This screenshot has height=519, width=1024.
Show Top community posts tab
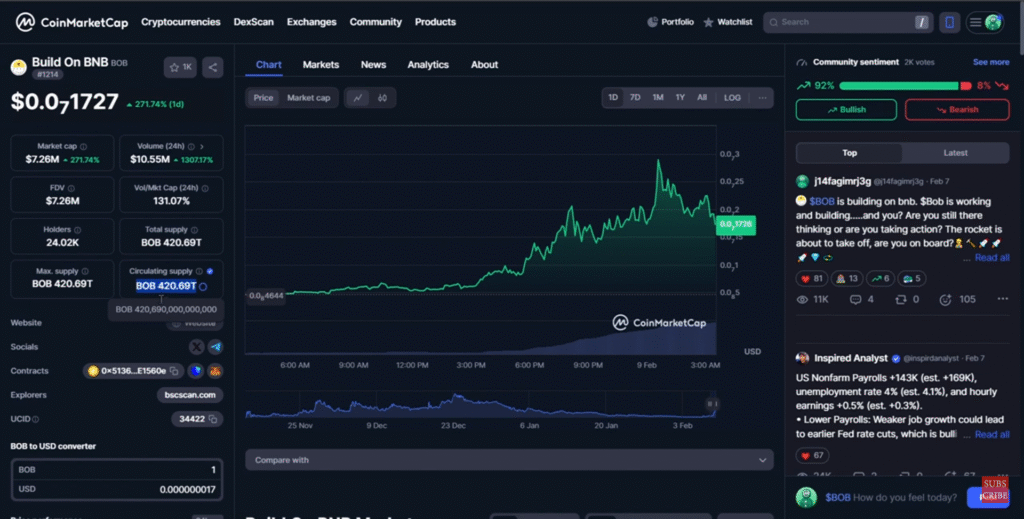pos(850,153)
